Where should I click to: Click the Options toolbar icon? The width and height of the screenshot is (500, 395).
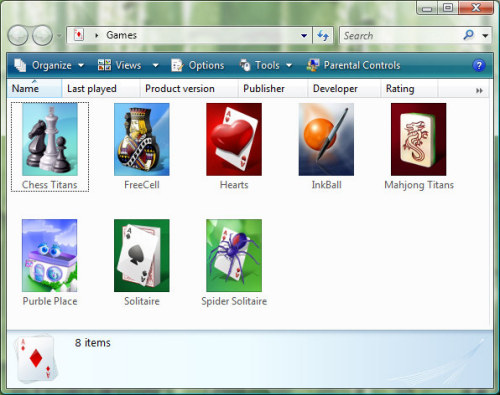[177, 65]
